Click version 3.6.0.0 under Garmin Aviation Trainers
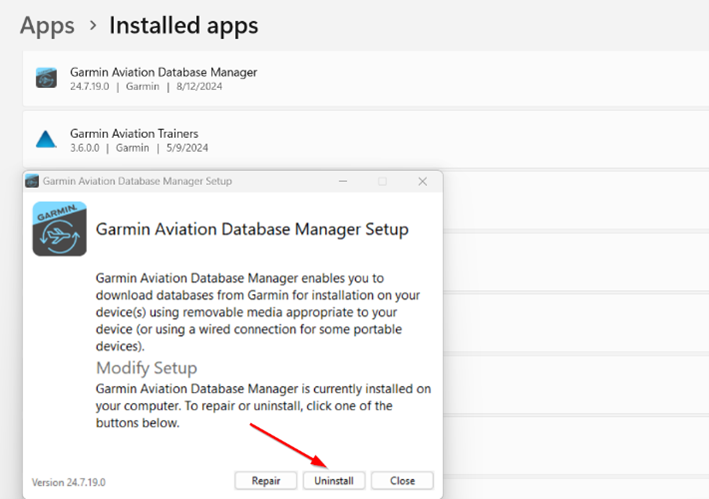This screenshot has width=709, height=499. (85, 148)
